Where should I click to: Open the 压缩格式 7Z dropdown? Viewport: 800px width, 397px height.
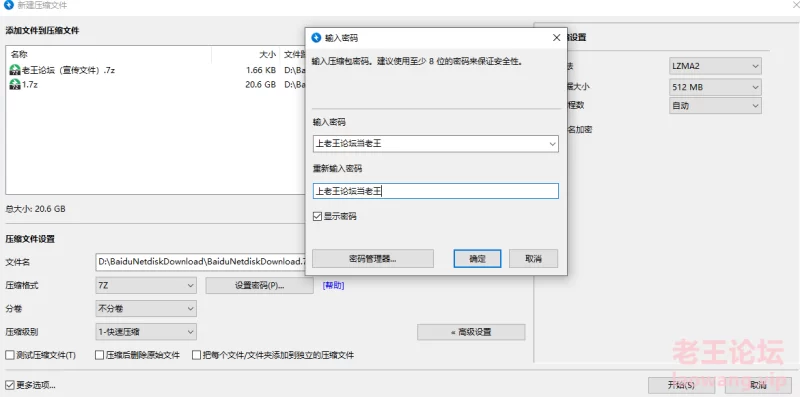146,286
